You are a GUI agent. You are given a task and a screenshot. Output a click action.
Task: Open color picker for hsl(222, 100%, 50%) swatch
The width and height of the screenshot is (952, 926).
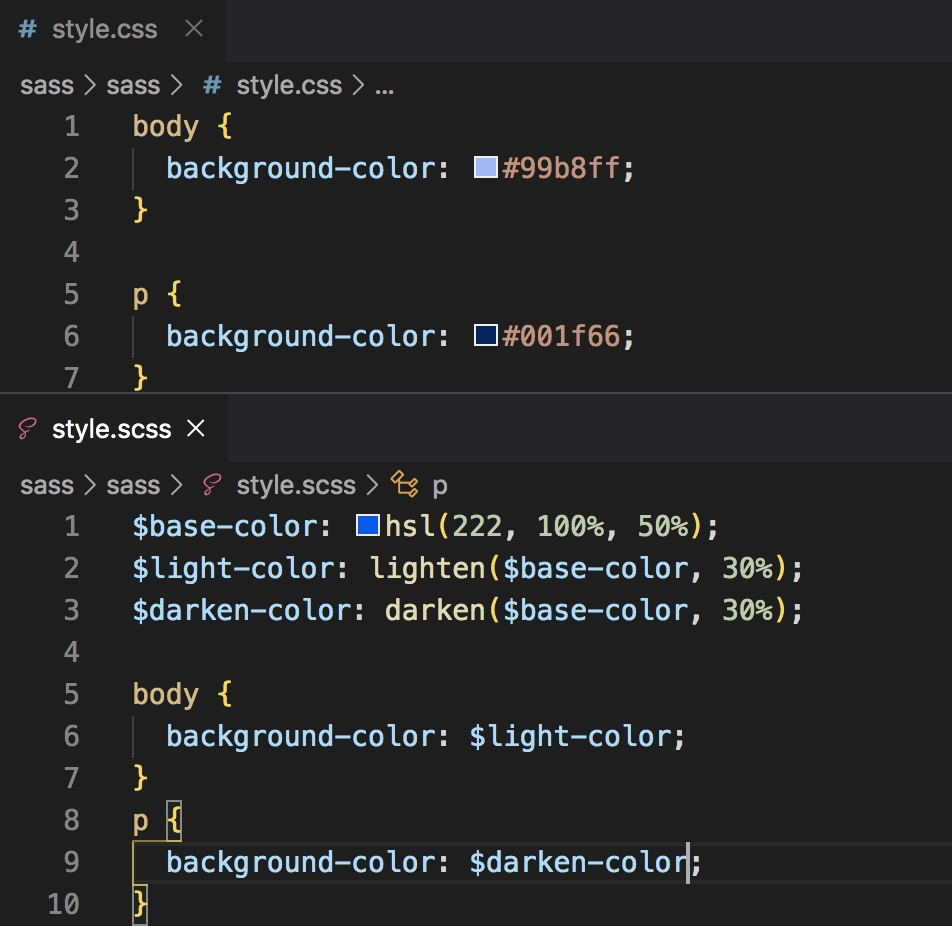tap(368, 525)
